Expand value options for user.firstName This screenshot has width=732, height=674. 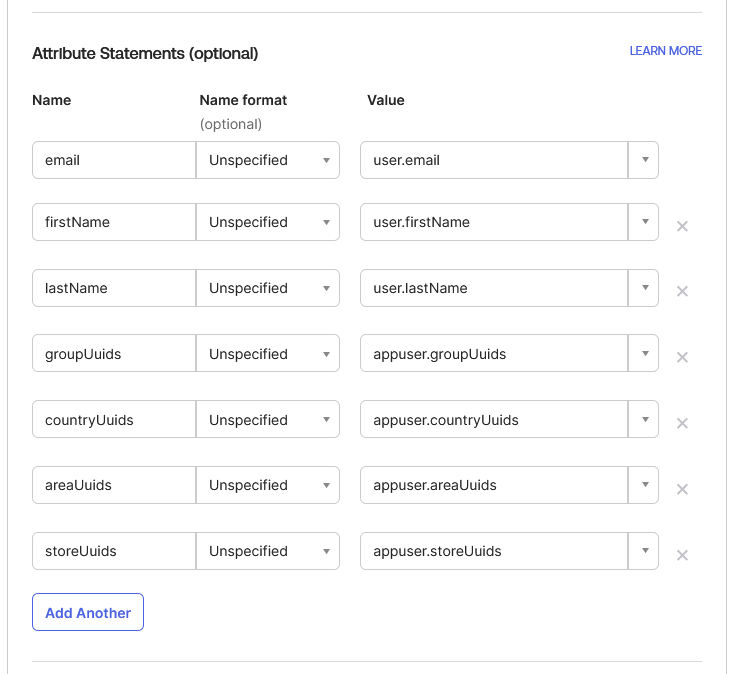click(644, 222)
